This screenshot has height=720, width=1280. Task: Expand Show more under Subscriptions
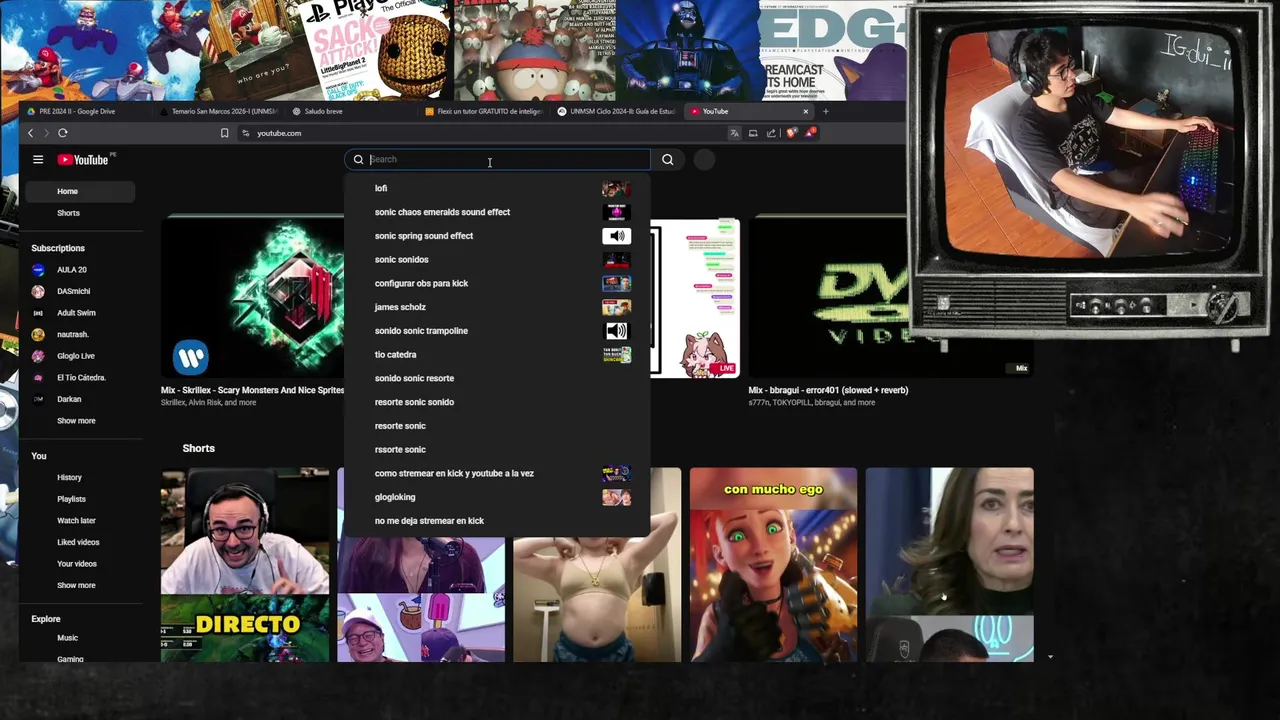(x=76, y=421)
